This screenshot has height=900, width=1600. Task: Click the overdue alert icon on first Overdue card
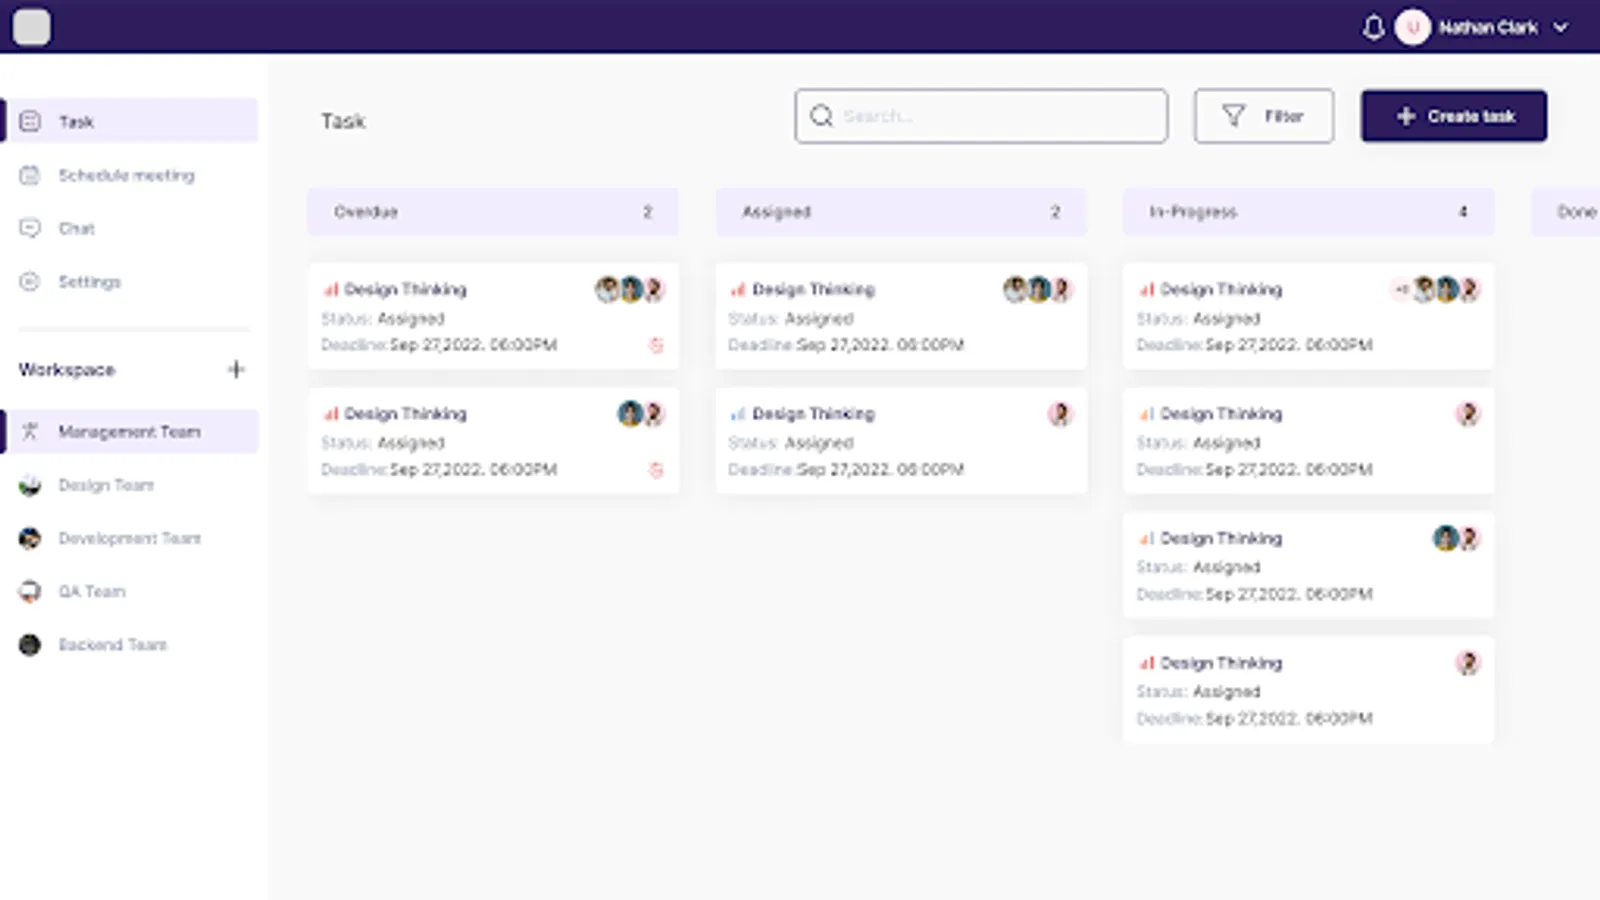[656, 345]
